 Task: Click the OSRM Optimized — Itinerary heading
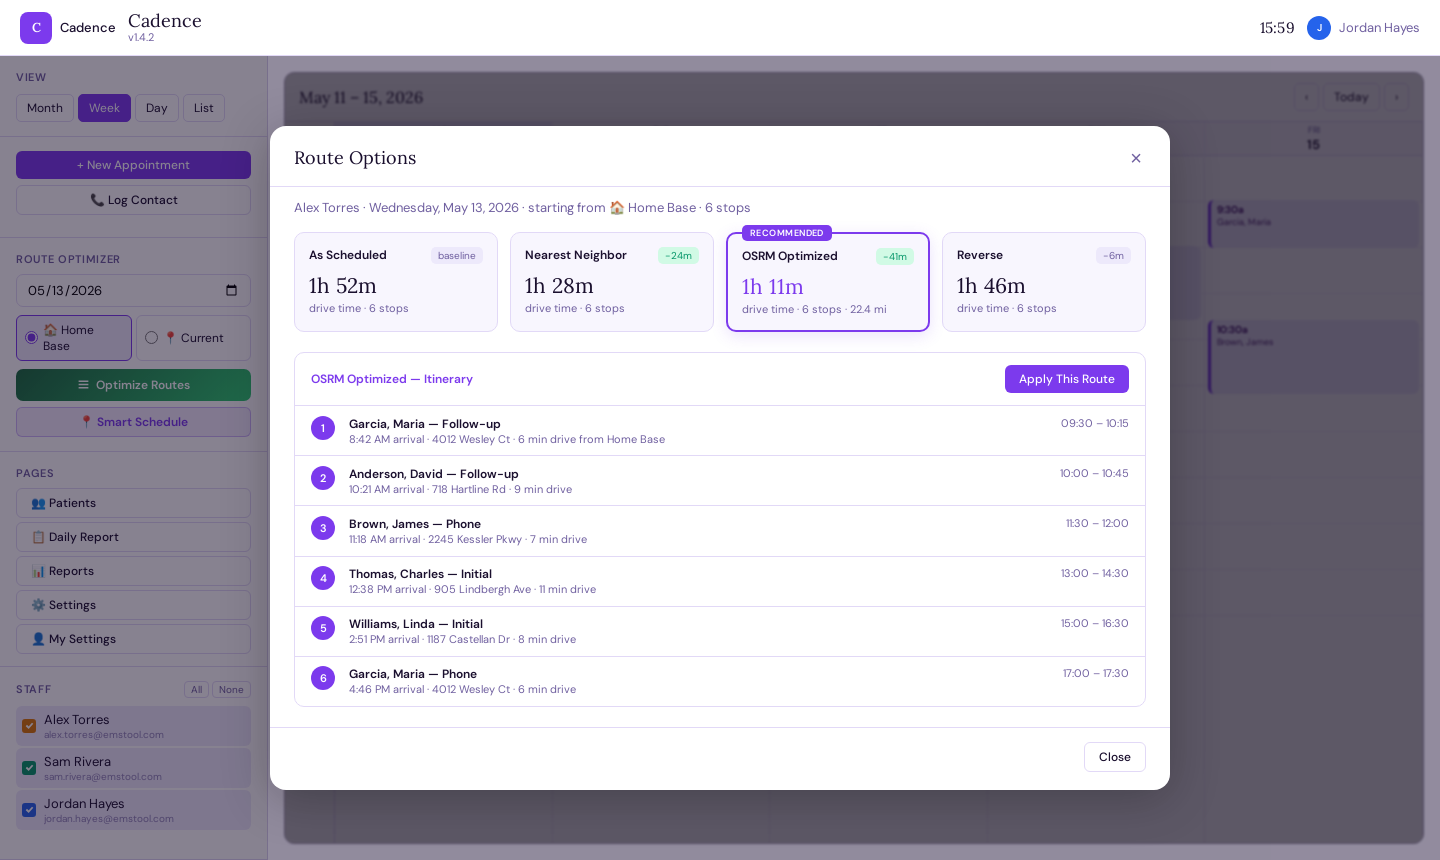(x=392, y=379)
